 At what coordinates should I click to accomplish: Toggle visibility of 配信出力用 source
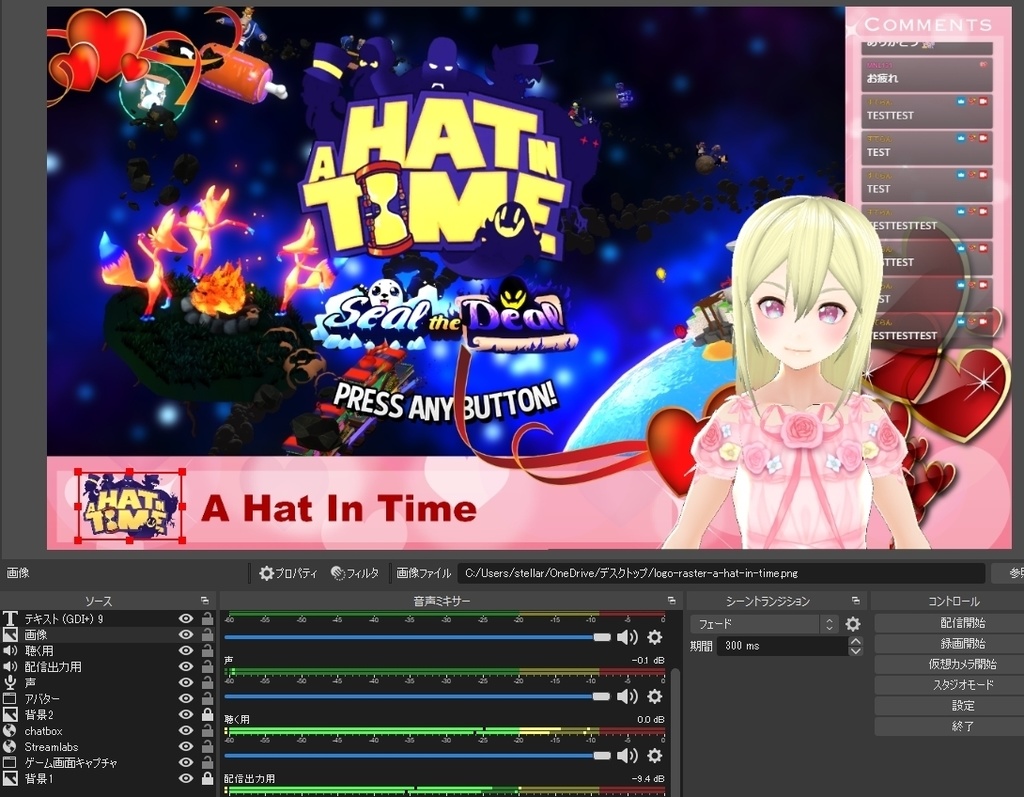186,666
